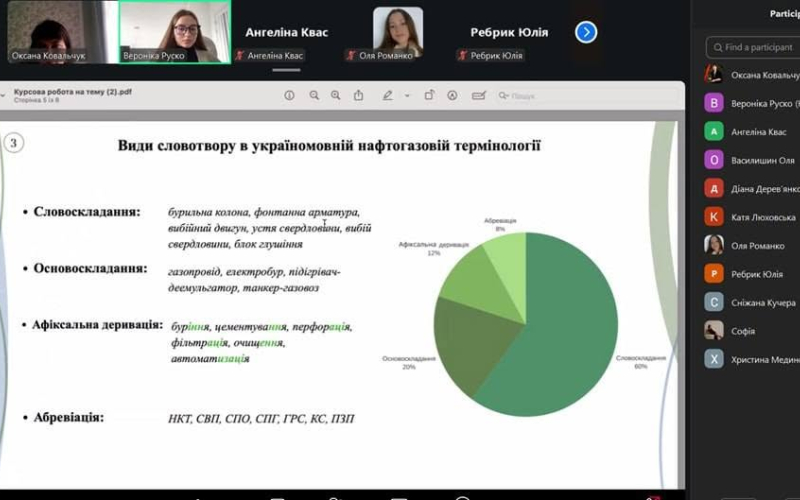Click the Find a participant search box

pos(753,47)
